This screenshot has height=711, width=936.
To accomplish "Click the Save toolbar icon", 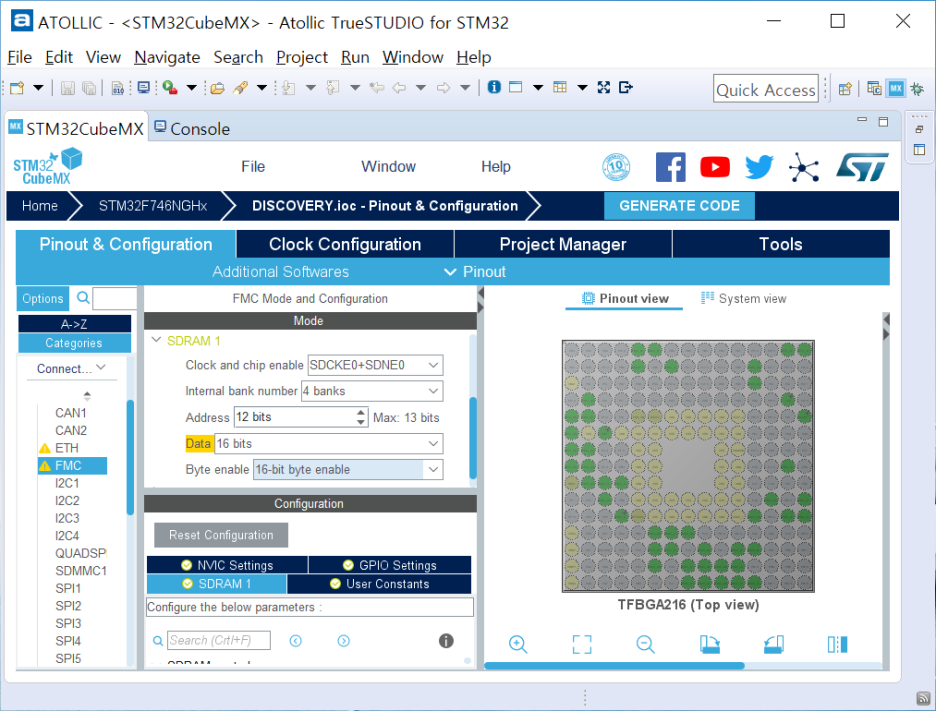I will pos(67,88).
